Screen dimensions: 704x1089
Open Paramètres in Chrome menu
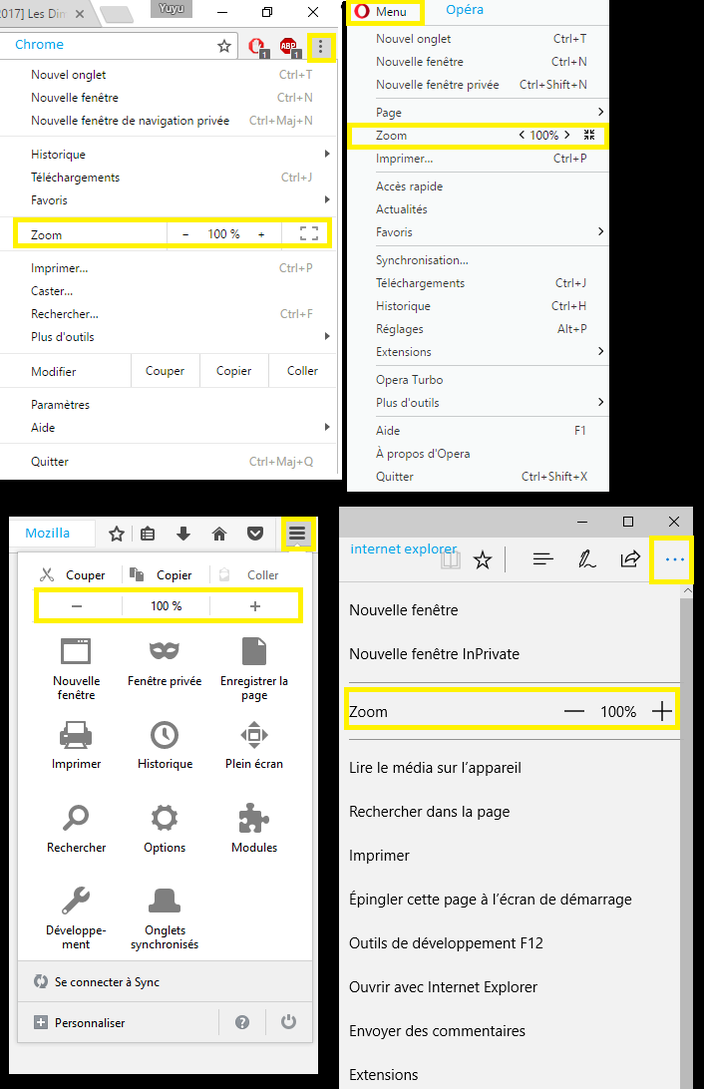click(x=60, y=404)
